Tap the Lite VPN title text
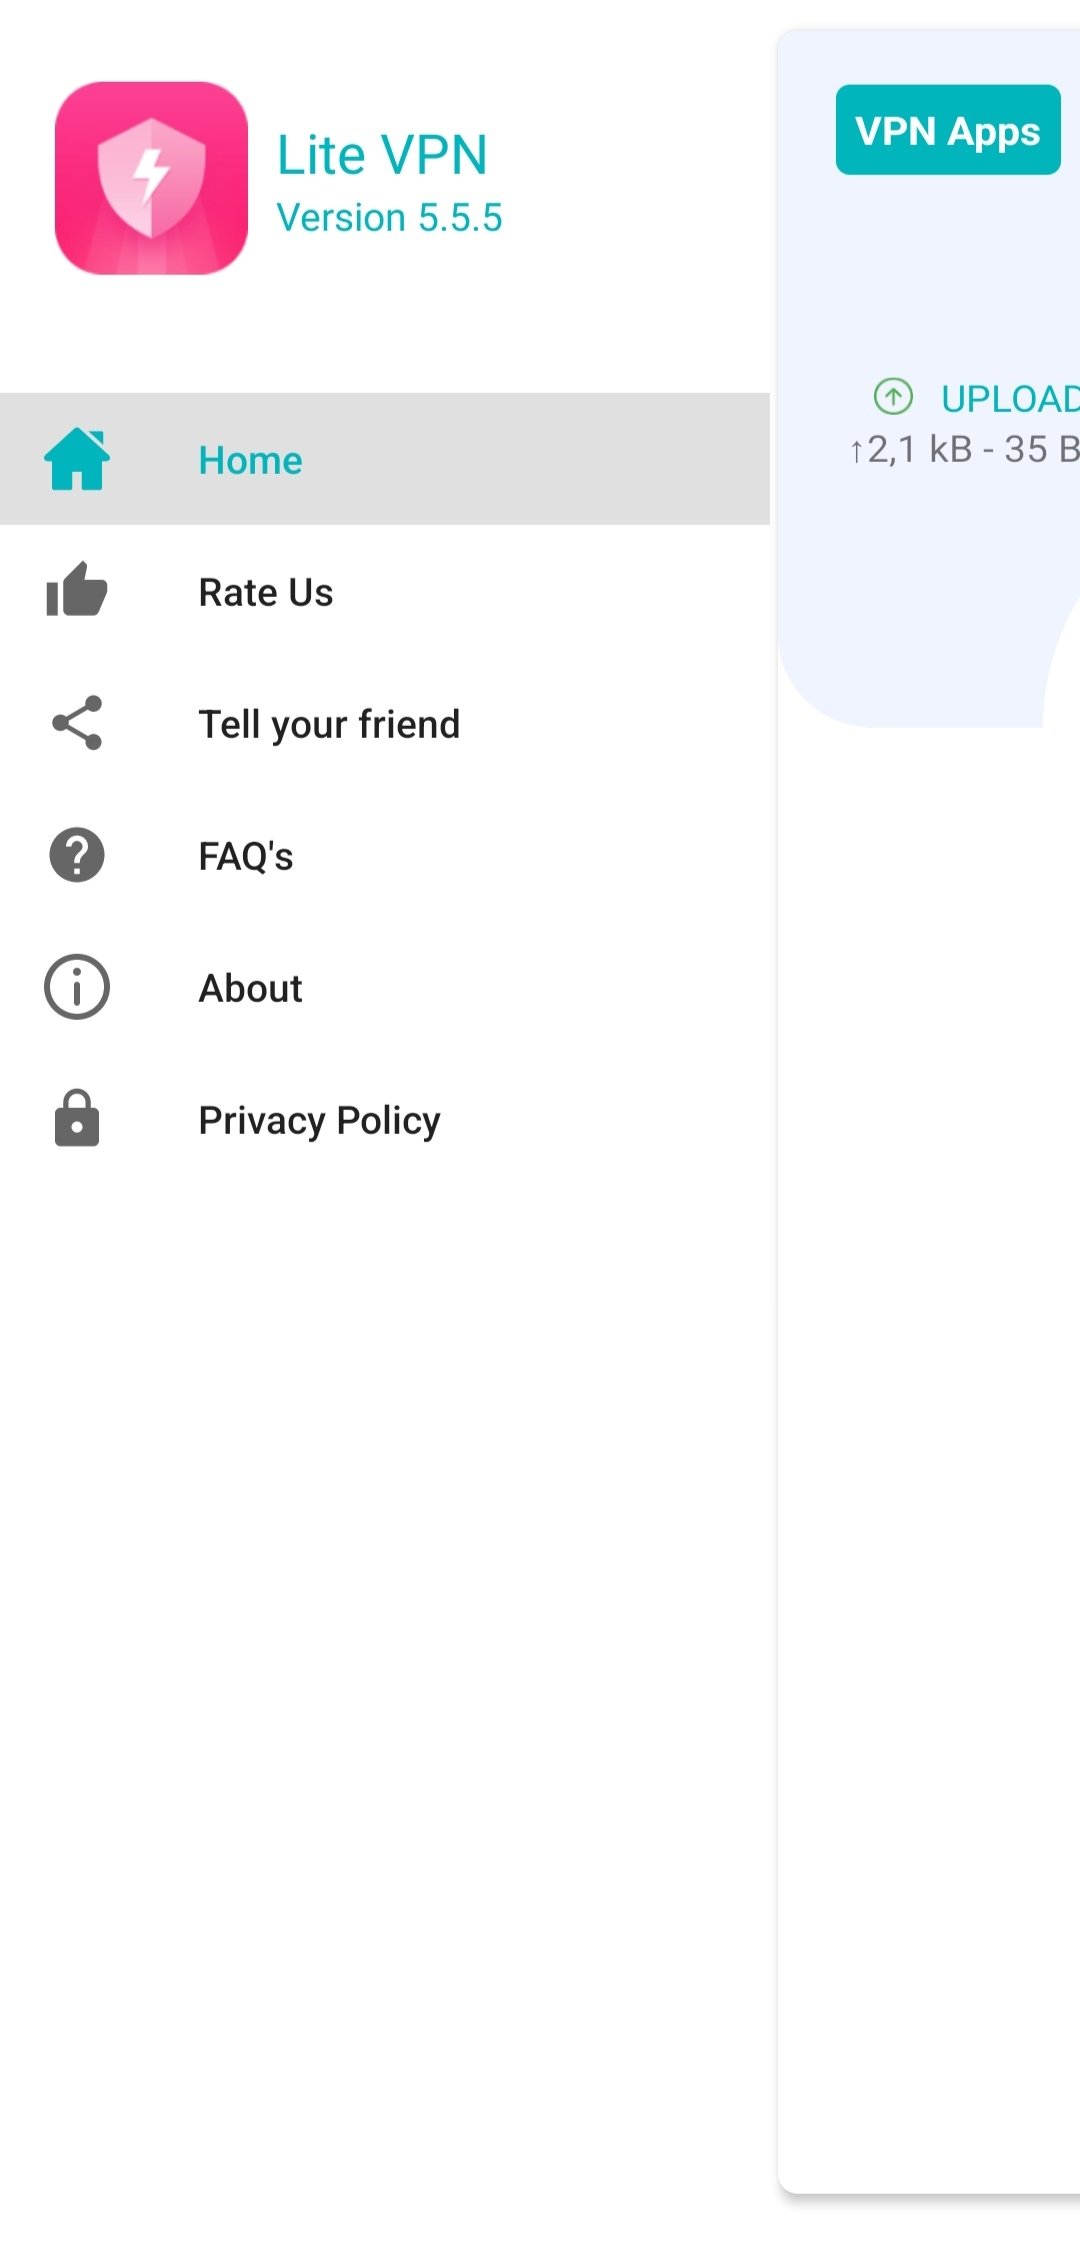Screen dimensions: 1080x2249 382,155
